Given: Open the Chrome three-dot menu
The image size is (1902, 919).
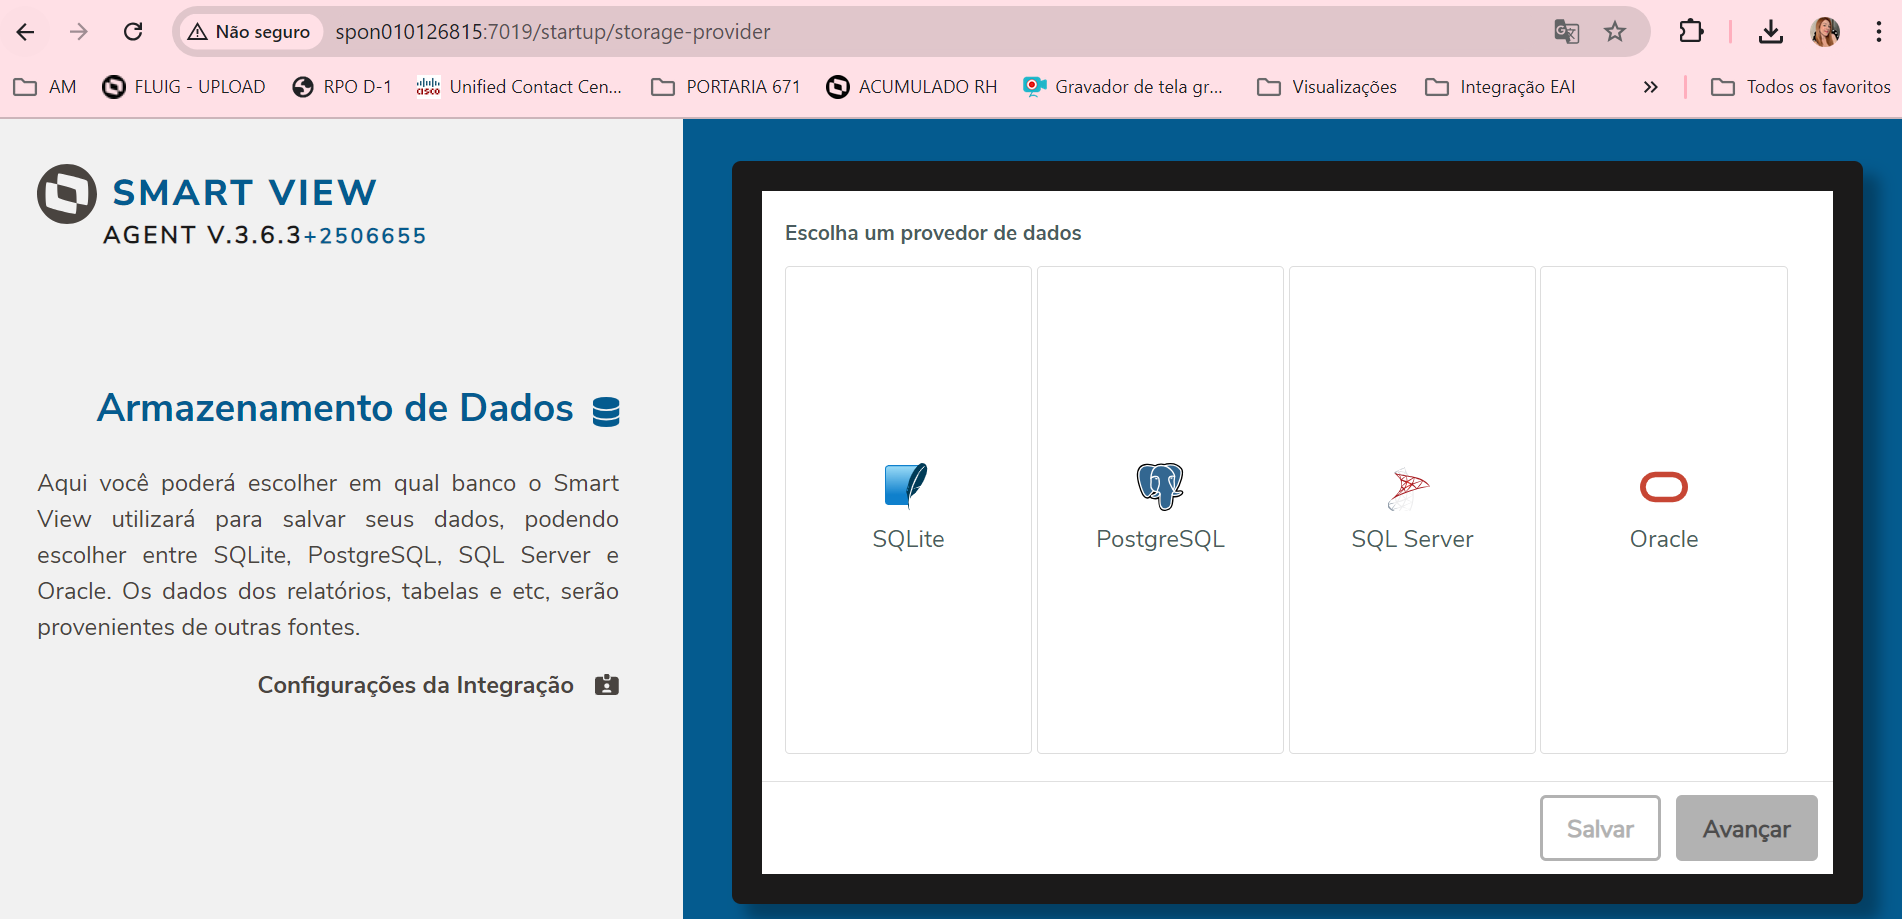Looking at the screenshot, I should 1879,32.
